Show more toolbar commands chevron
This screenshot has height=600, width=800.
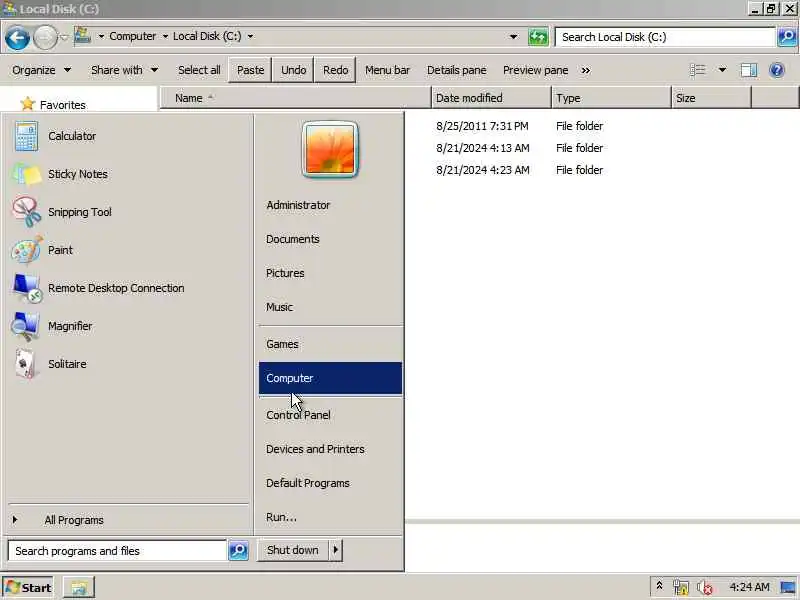point(585,70)
